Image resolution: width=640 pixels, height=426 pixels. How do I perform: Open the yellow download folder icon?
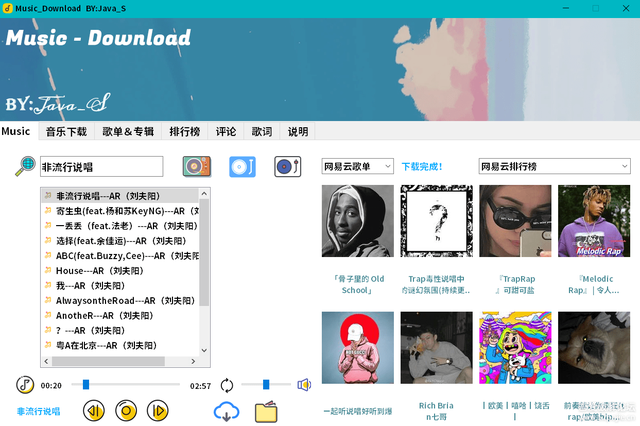click(266, 412)
